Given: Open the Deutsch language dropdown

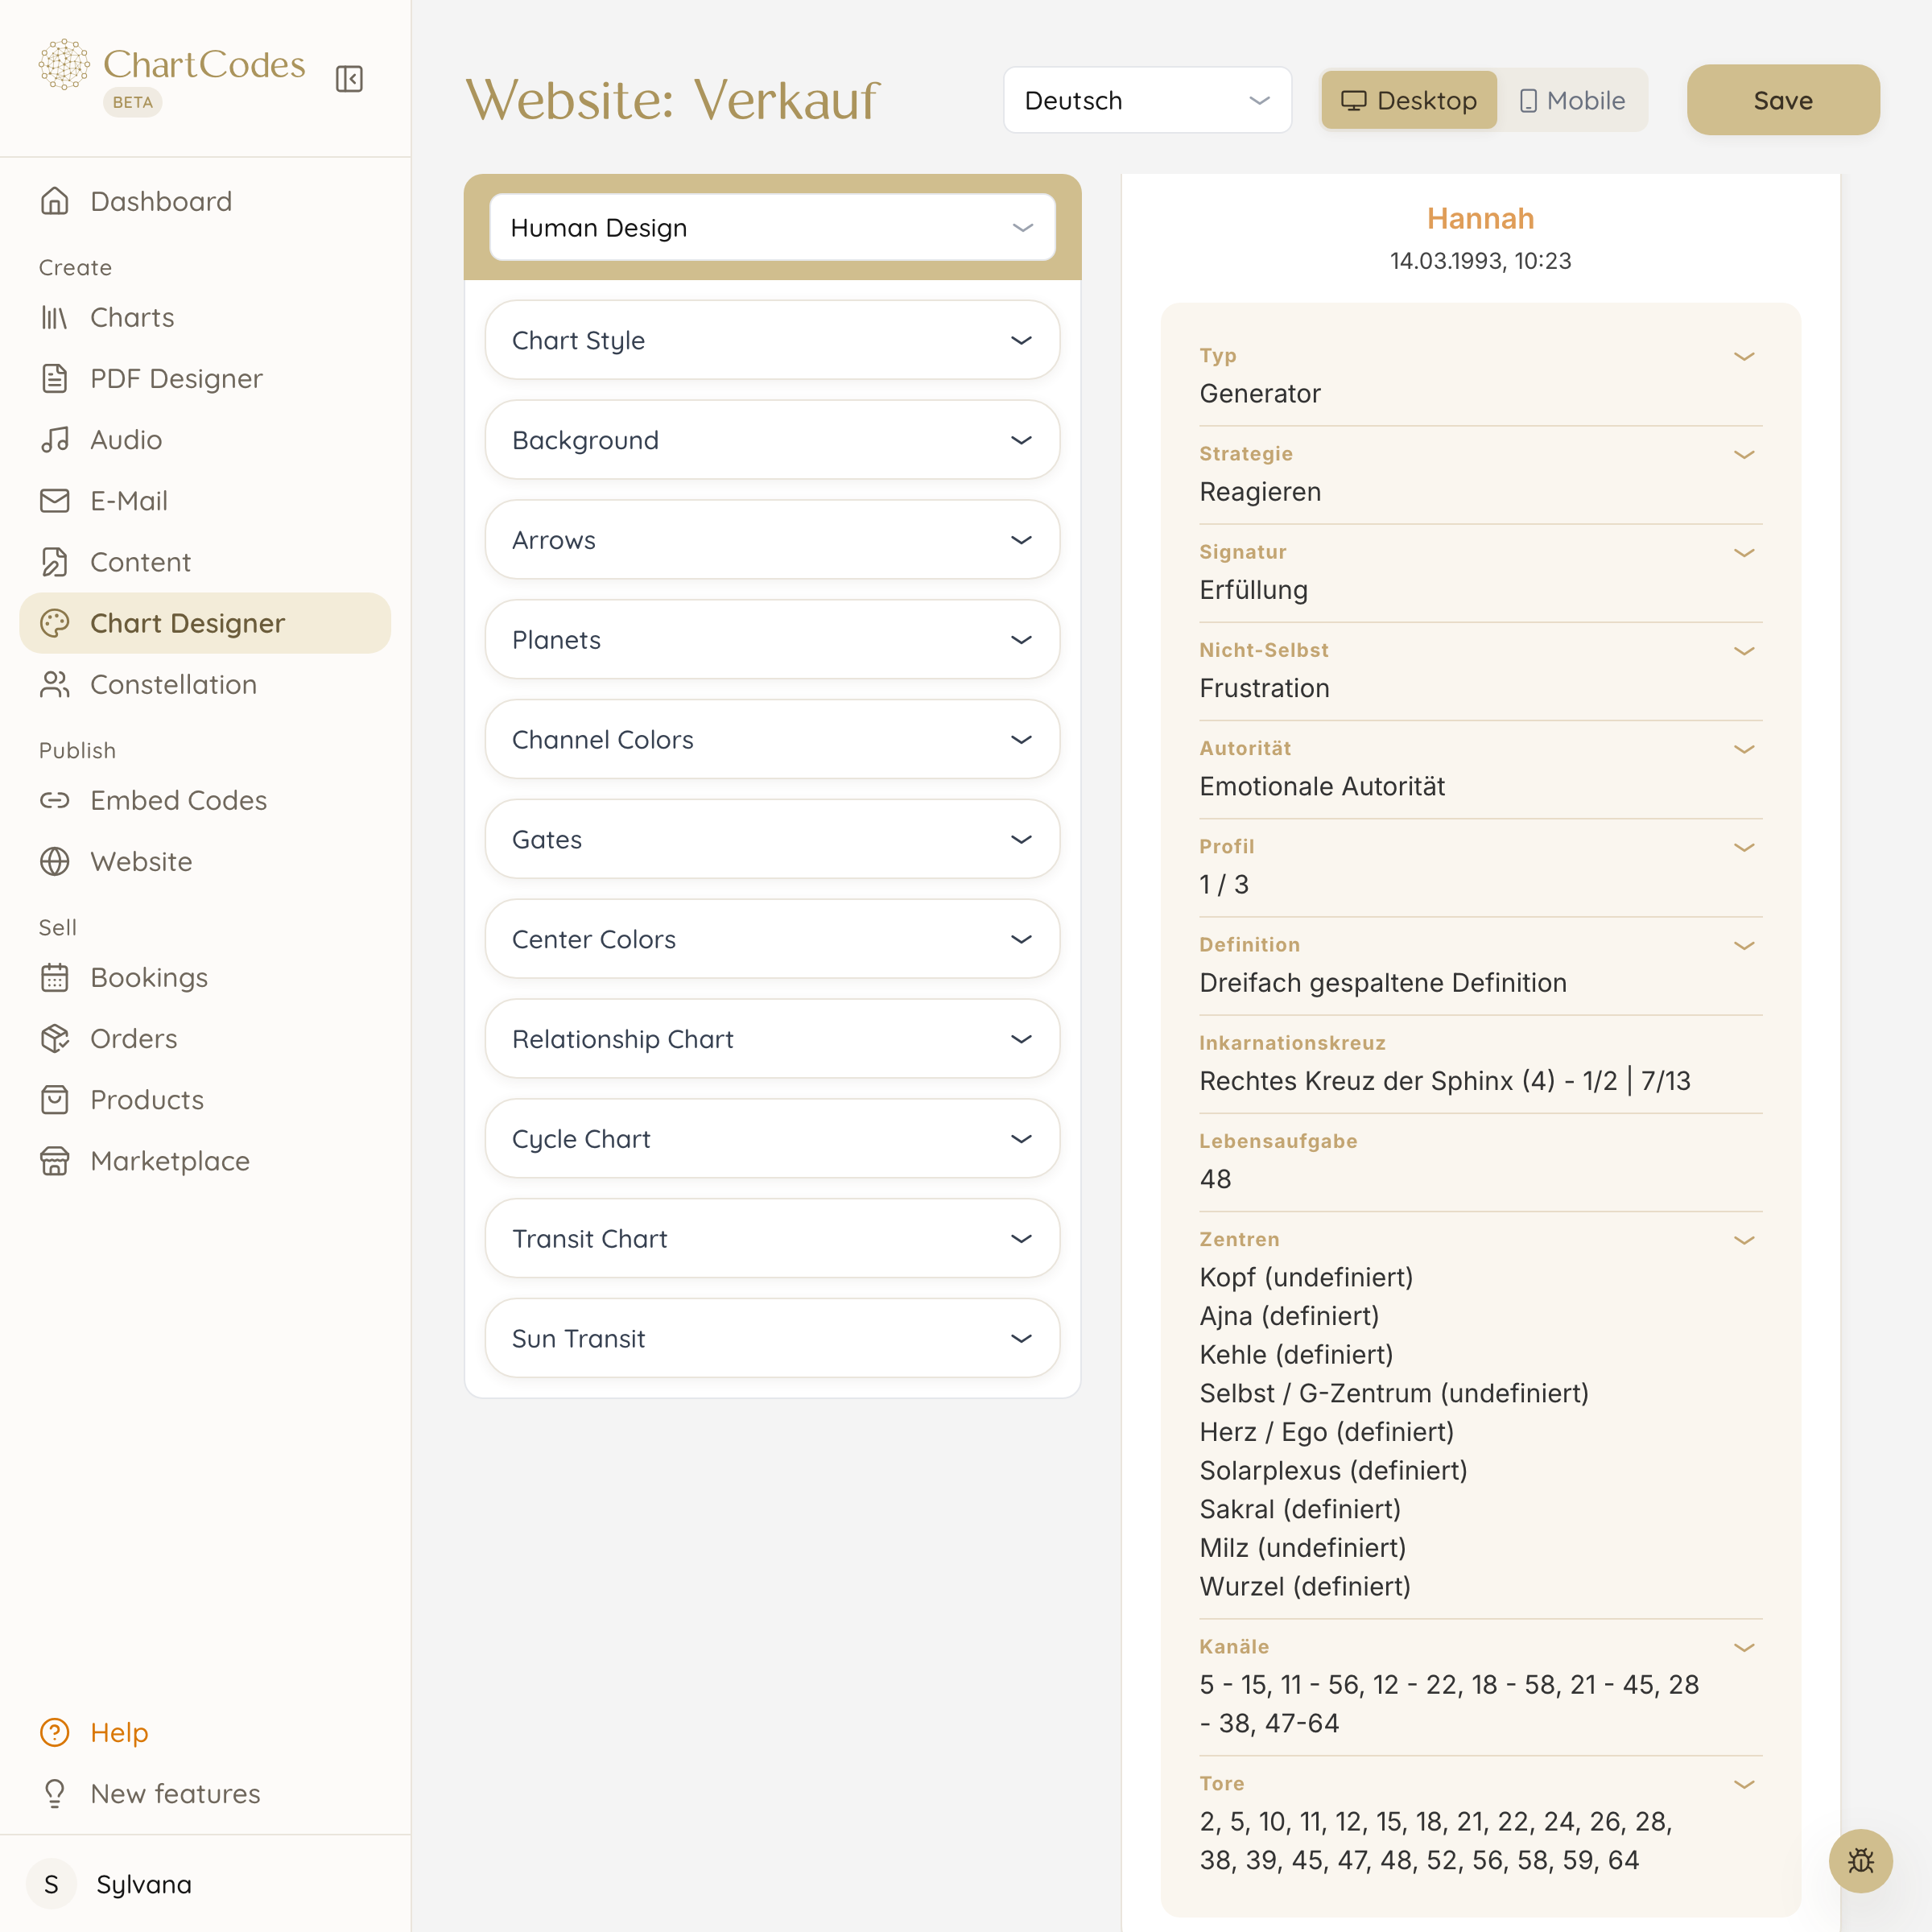Looking at the screenshot, I should [1147, 100].
